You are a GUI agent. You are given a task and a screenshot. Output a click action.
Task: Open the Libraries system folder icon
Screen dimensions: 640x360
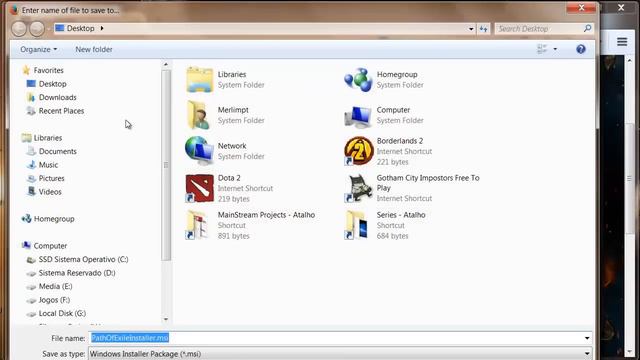pyautogui.click(x=200, y=80)
